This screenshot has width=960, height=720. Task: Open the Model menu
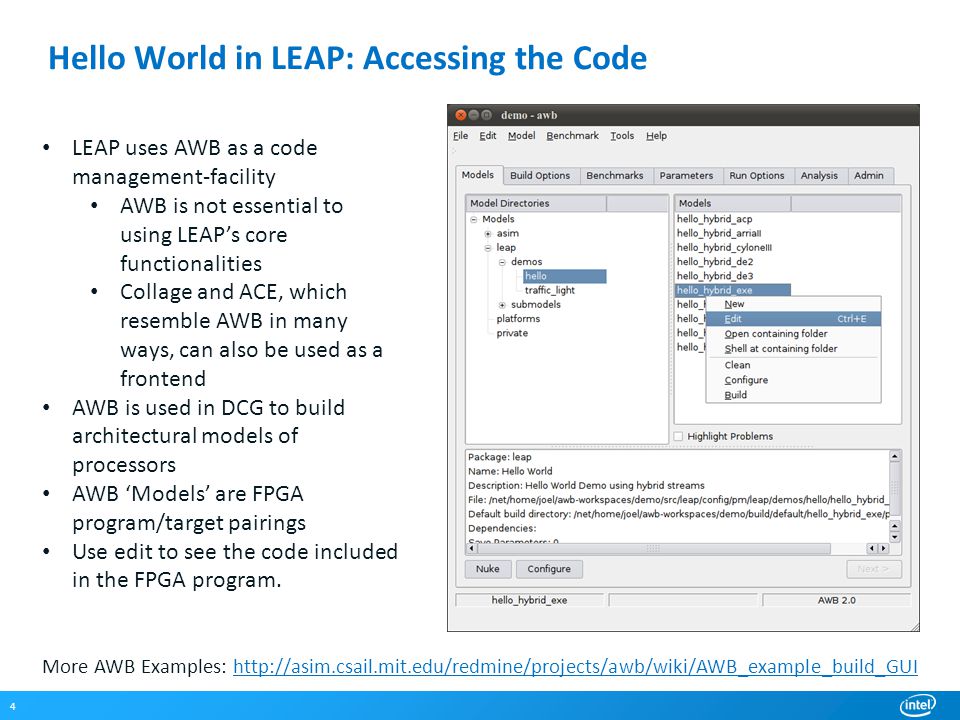click(521, 136)
